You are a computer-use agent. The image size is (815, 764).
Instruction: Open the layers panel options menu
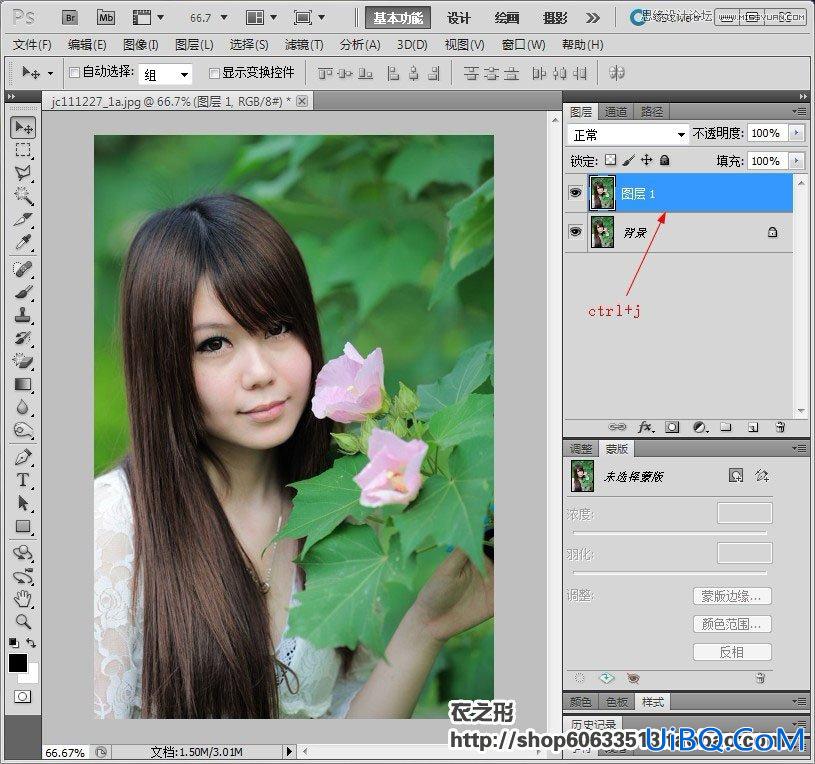[799, 111]
